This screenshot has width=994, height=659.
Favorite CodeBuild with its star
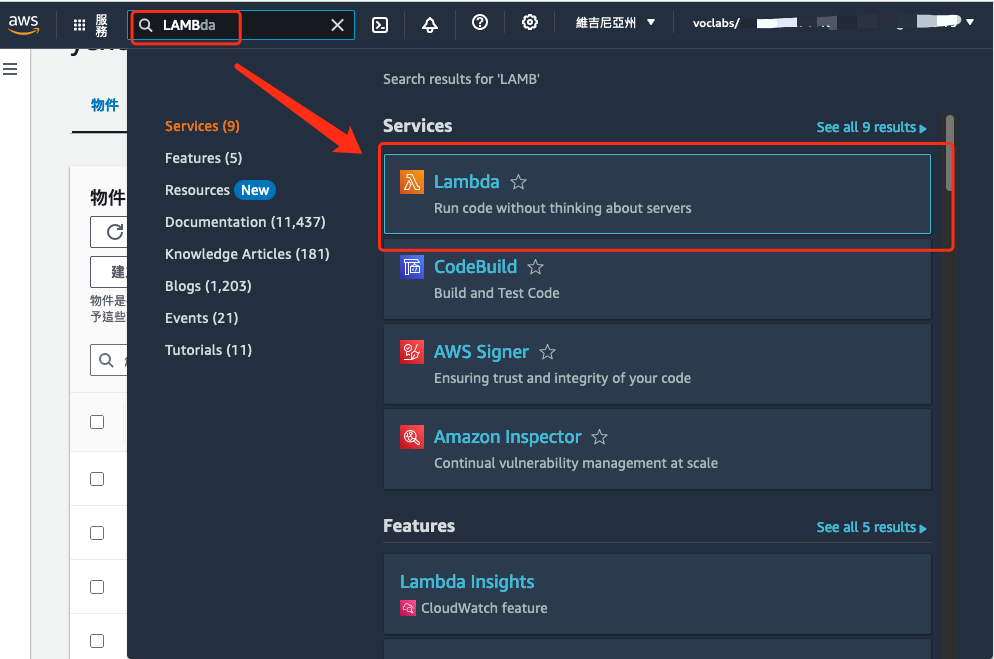(536, 267)
